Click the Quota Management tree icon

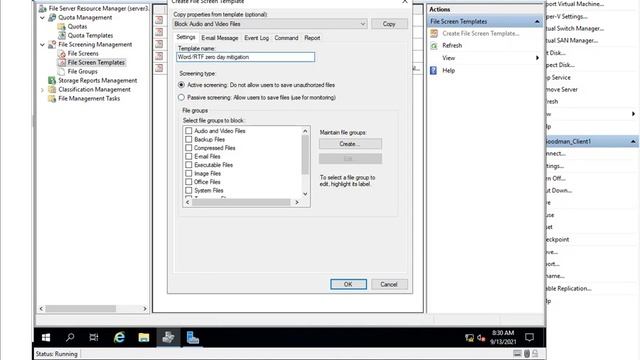coord(52,18)
